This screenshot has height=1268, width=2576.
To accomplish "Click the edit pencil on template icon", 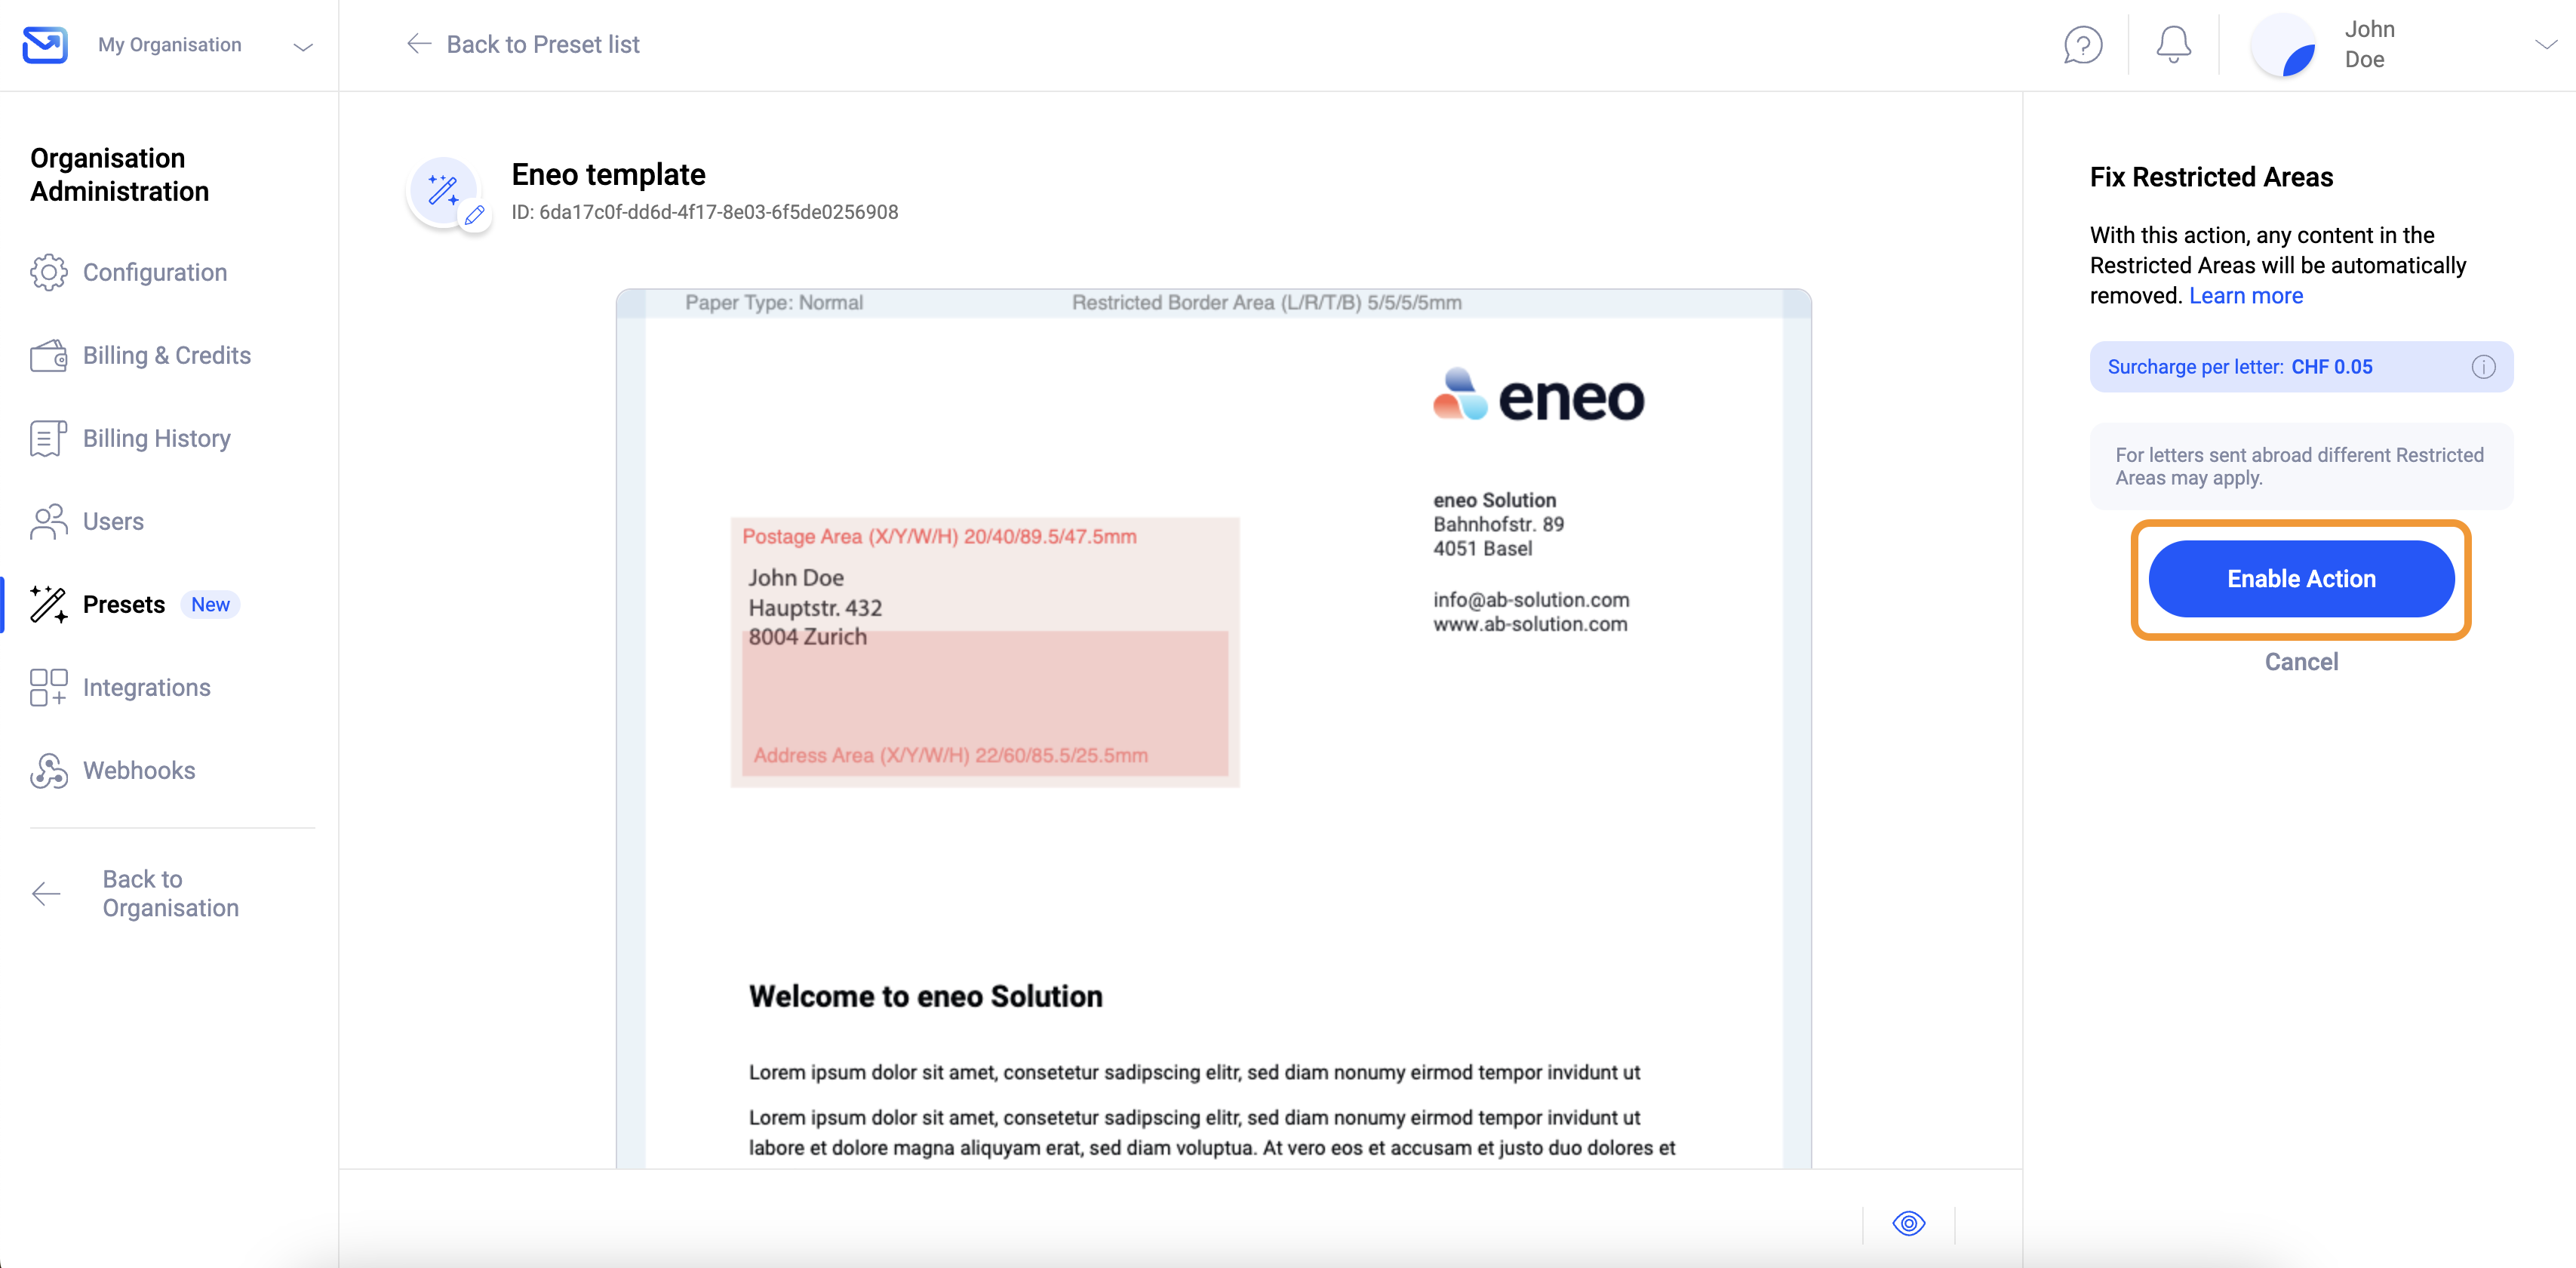I will [x=475, y=215].
